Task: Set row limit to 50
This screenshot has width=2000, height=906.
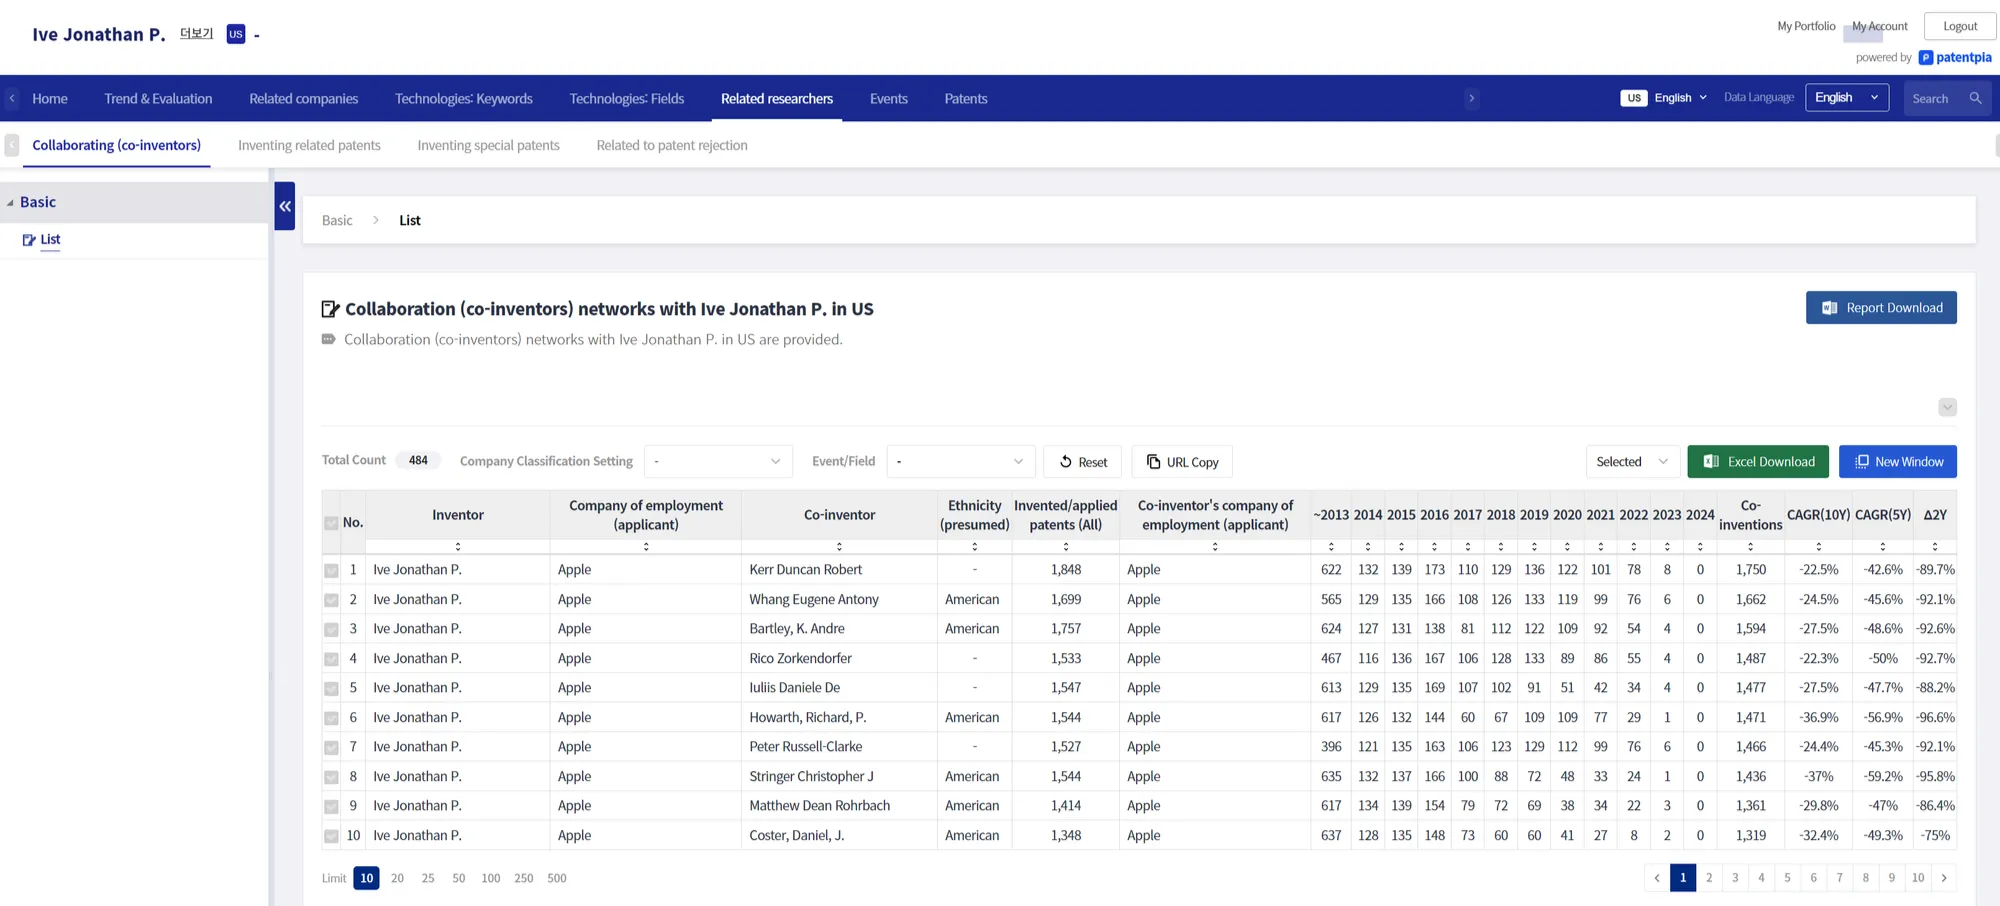Action: click(x=458, y=878)
